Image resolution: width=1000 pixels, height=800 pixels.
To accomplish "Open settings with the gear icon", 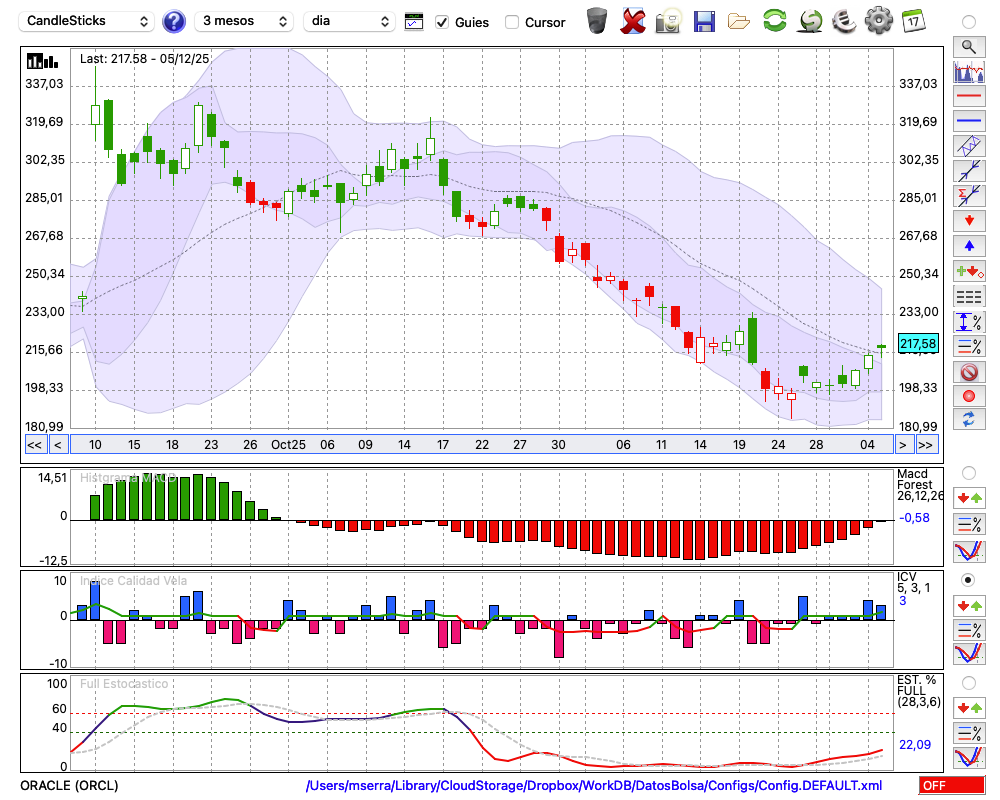I will [878, 21].
